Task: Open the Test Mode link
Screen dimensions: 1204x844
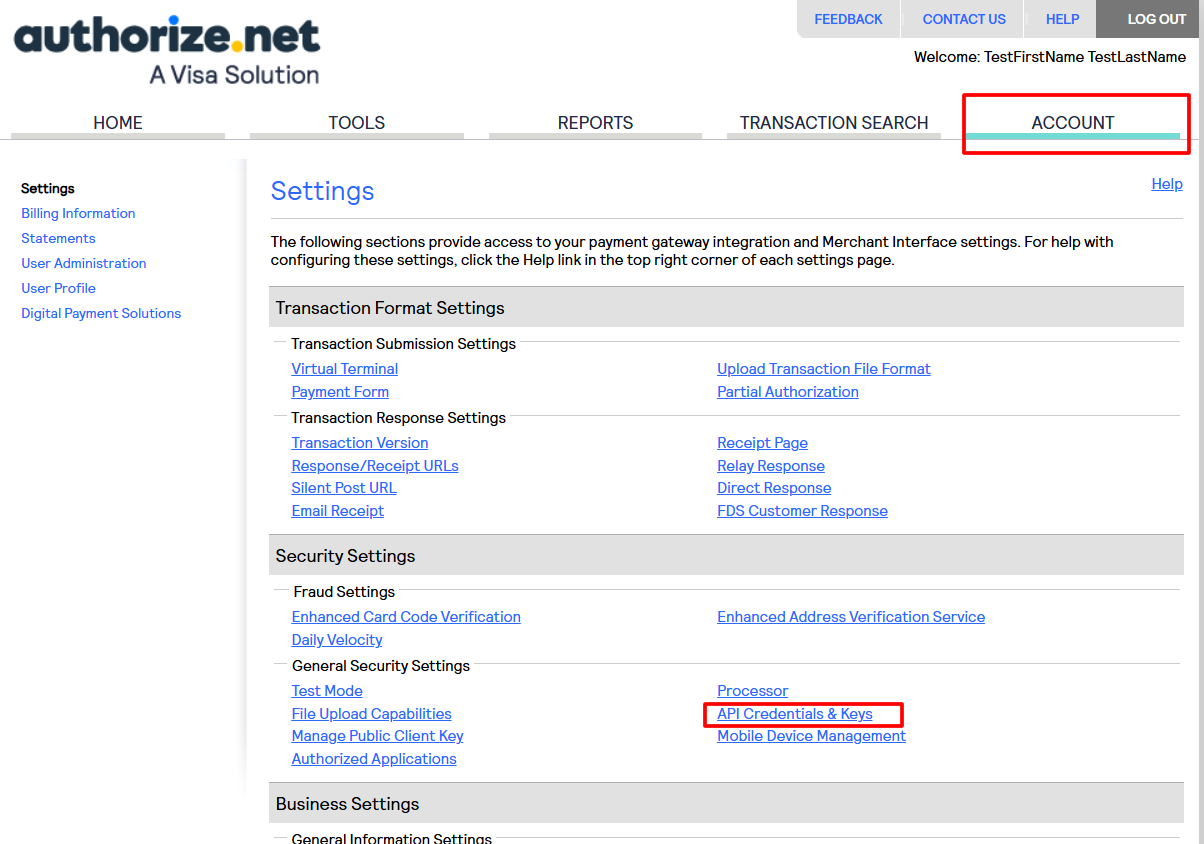Action: [x=327, y=691]
